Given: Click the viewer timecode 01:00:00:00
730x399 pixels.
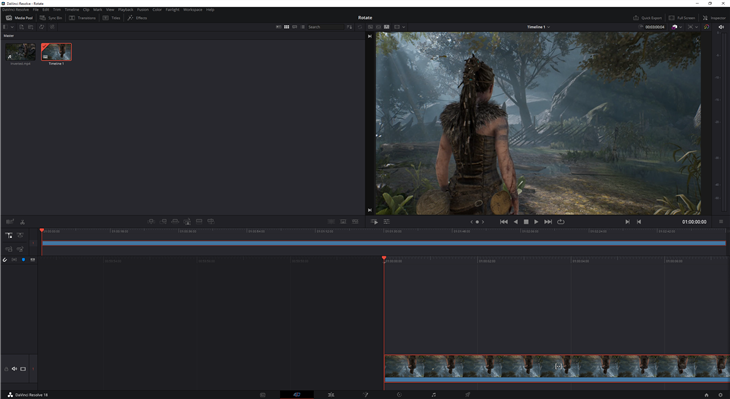Looking at the screenshot, I should click(694, 222).
